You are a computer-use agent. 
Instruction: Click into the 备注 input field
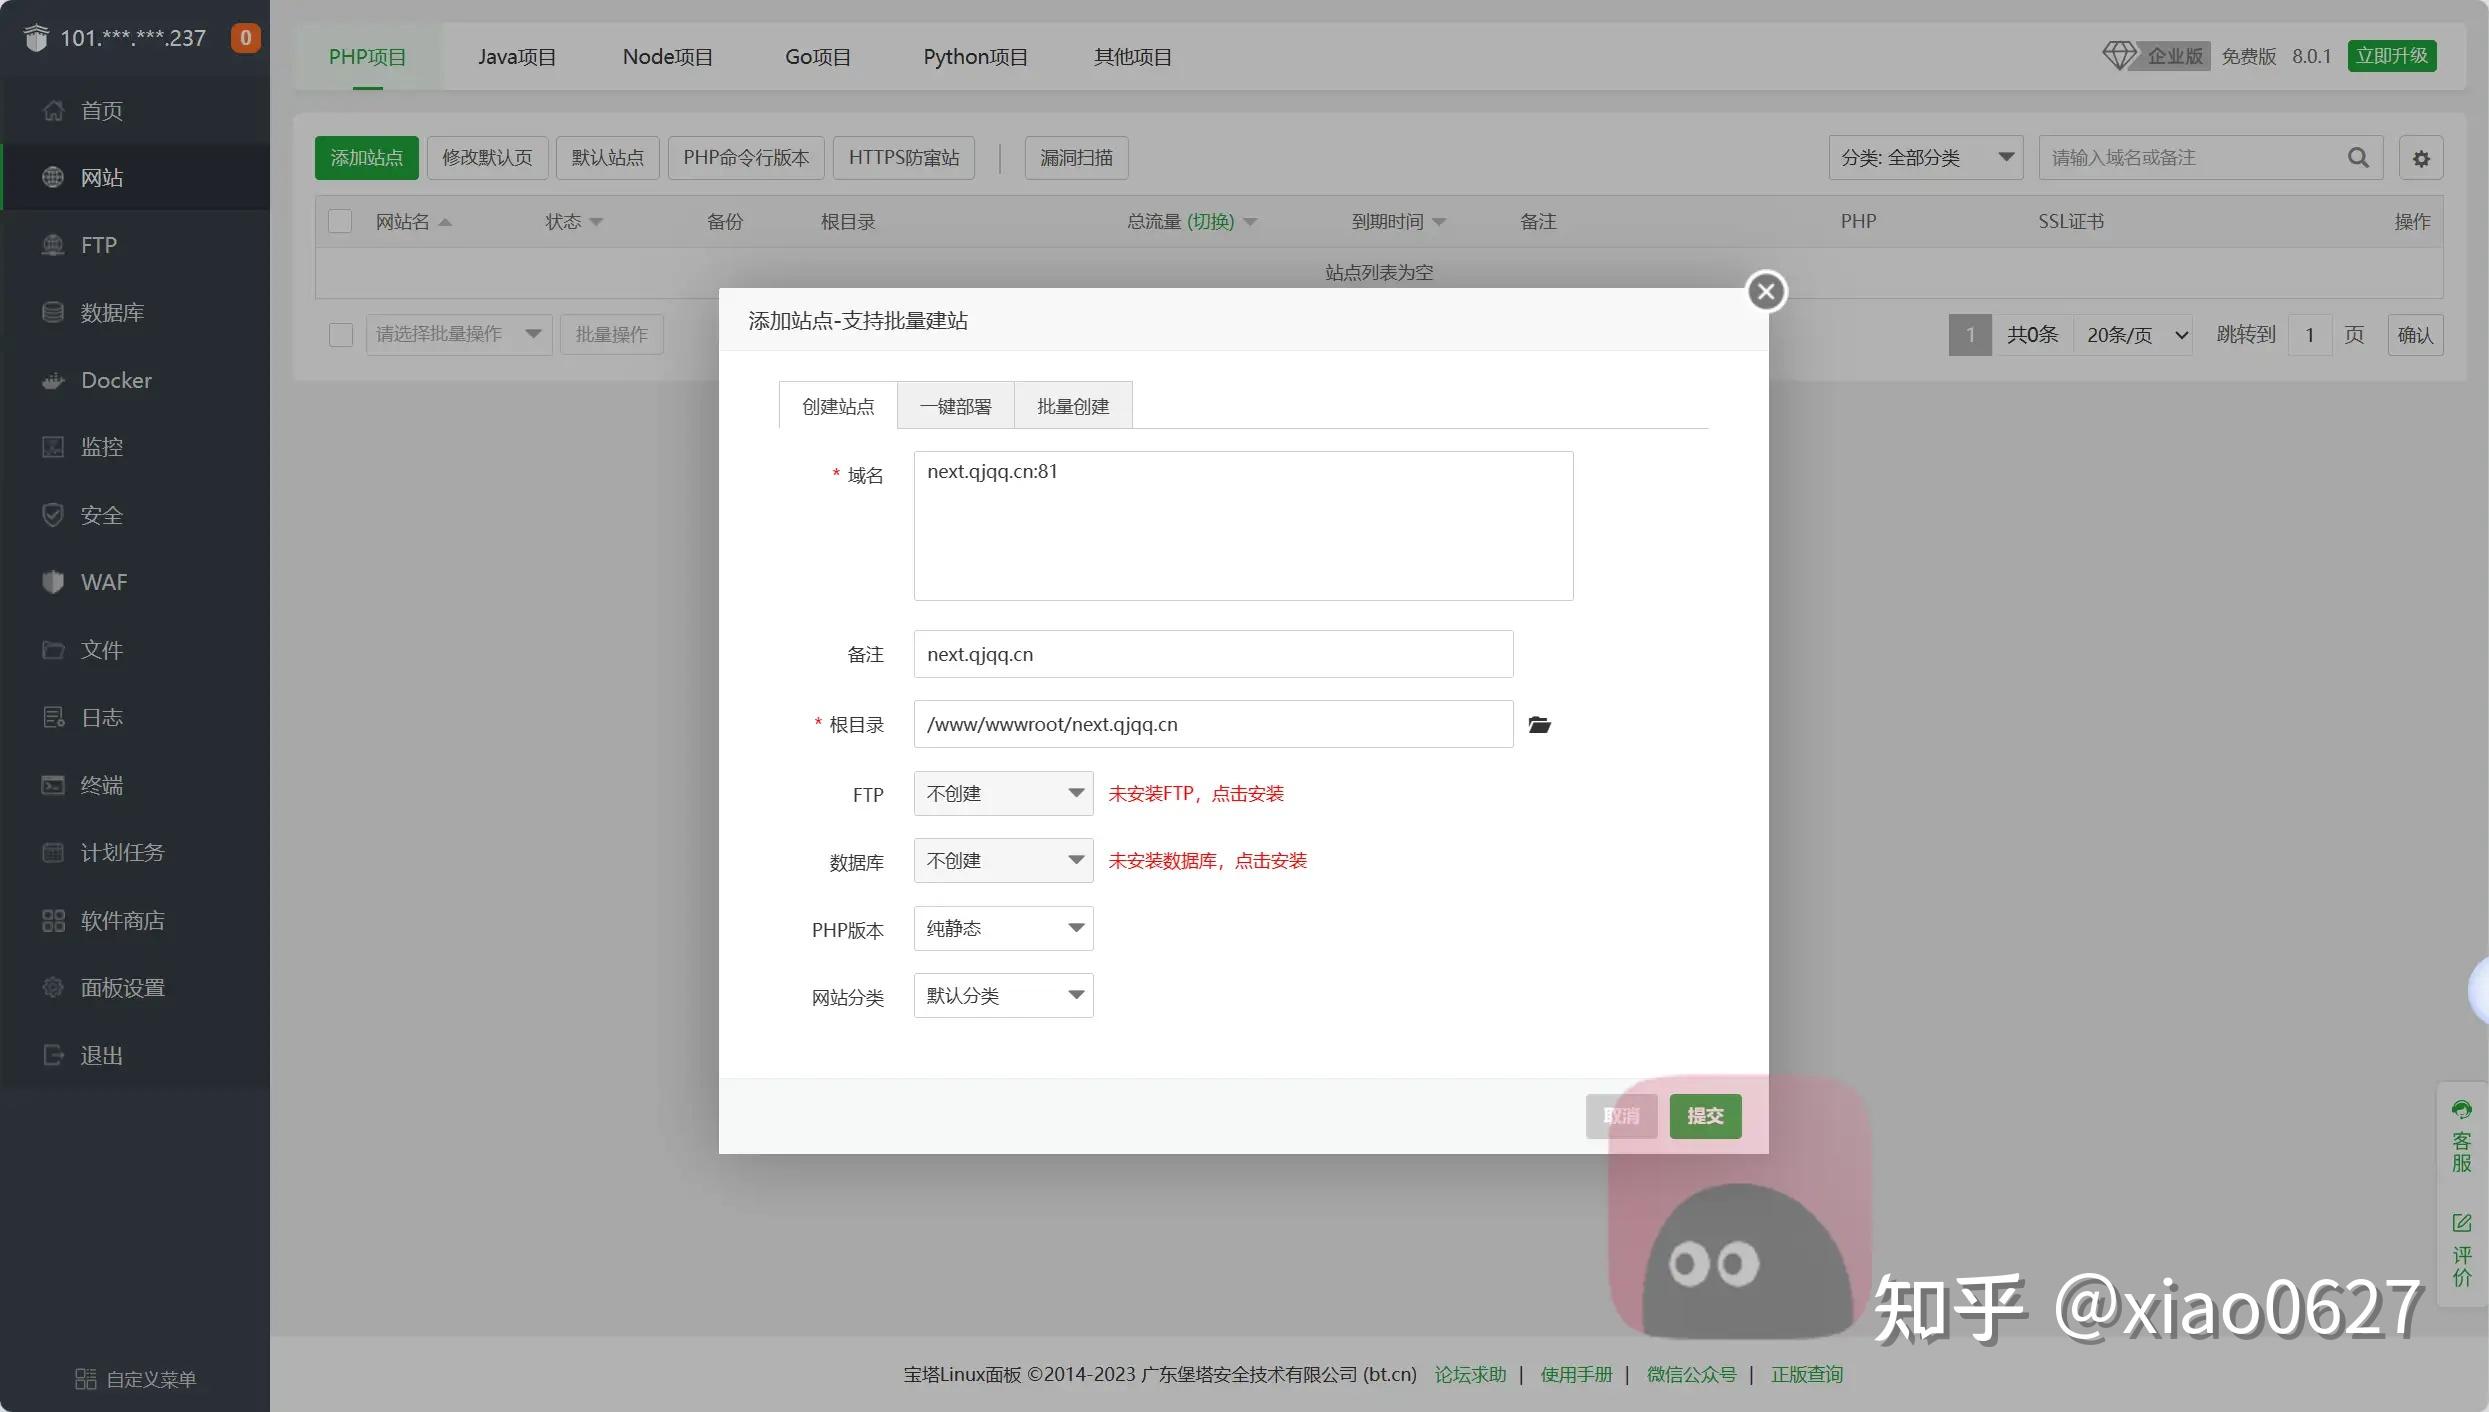[1212, 654]
